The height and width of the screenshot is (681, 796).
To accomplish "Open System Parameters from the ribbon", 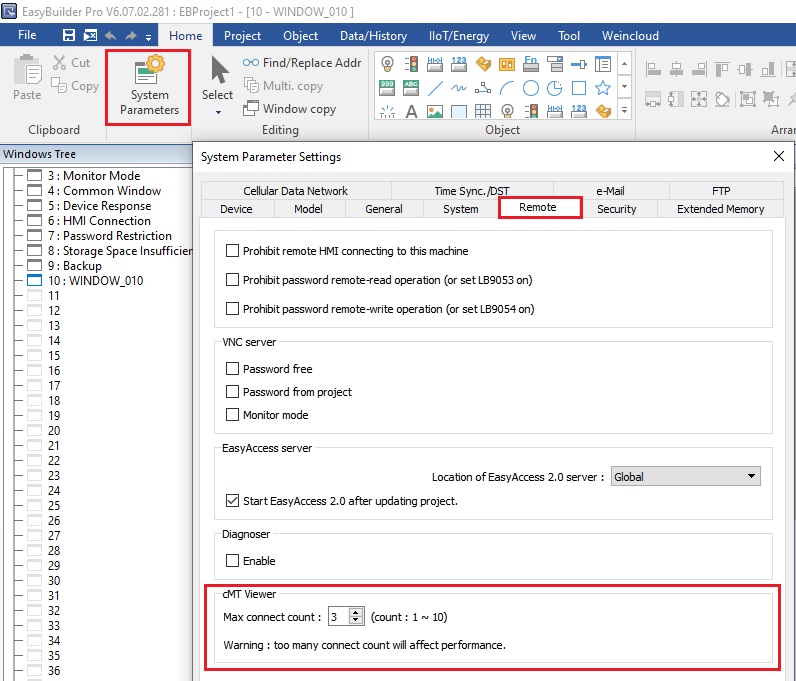I will [149, 87].
